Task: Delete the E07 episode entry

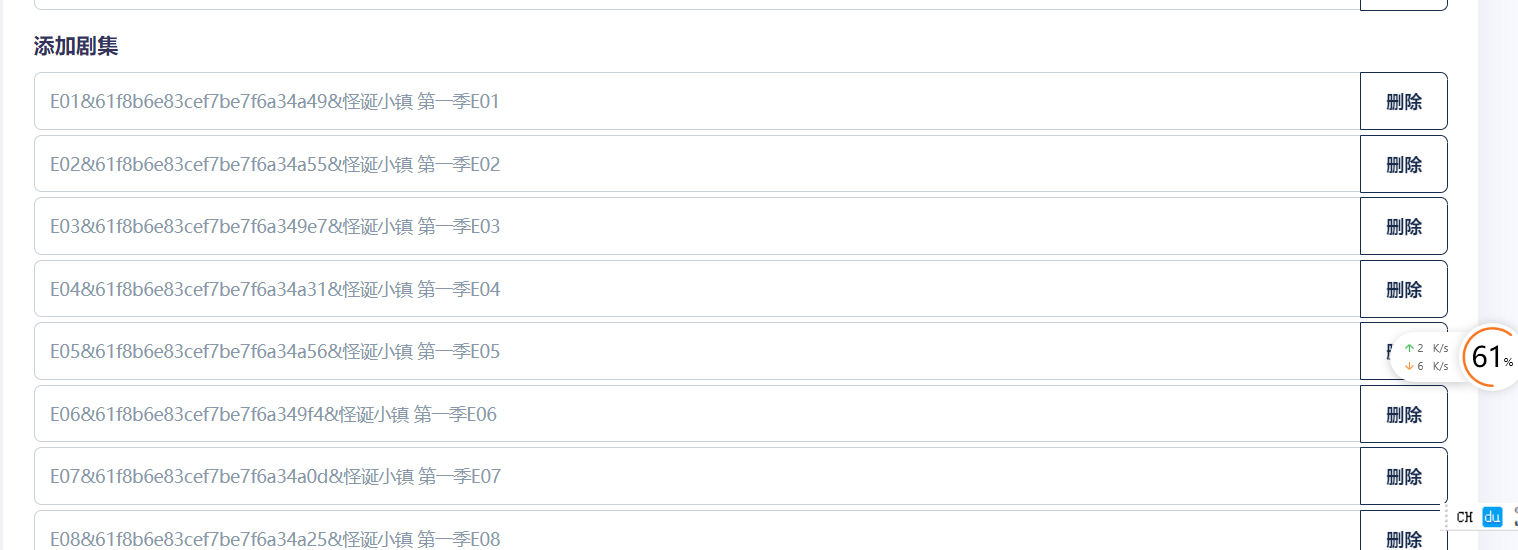Action: click(x=1403, y=476)
